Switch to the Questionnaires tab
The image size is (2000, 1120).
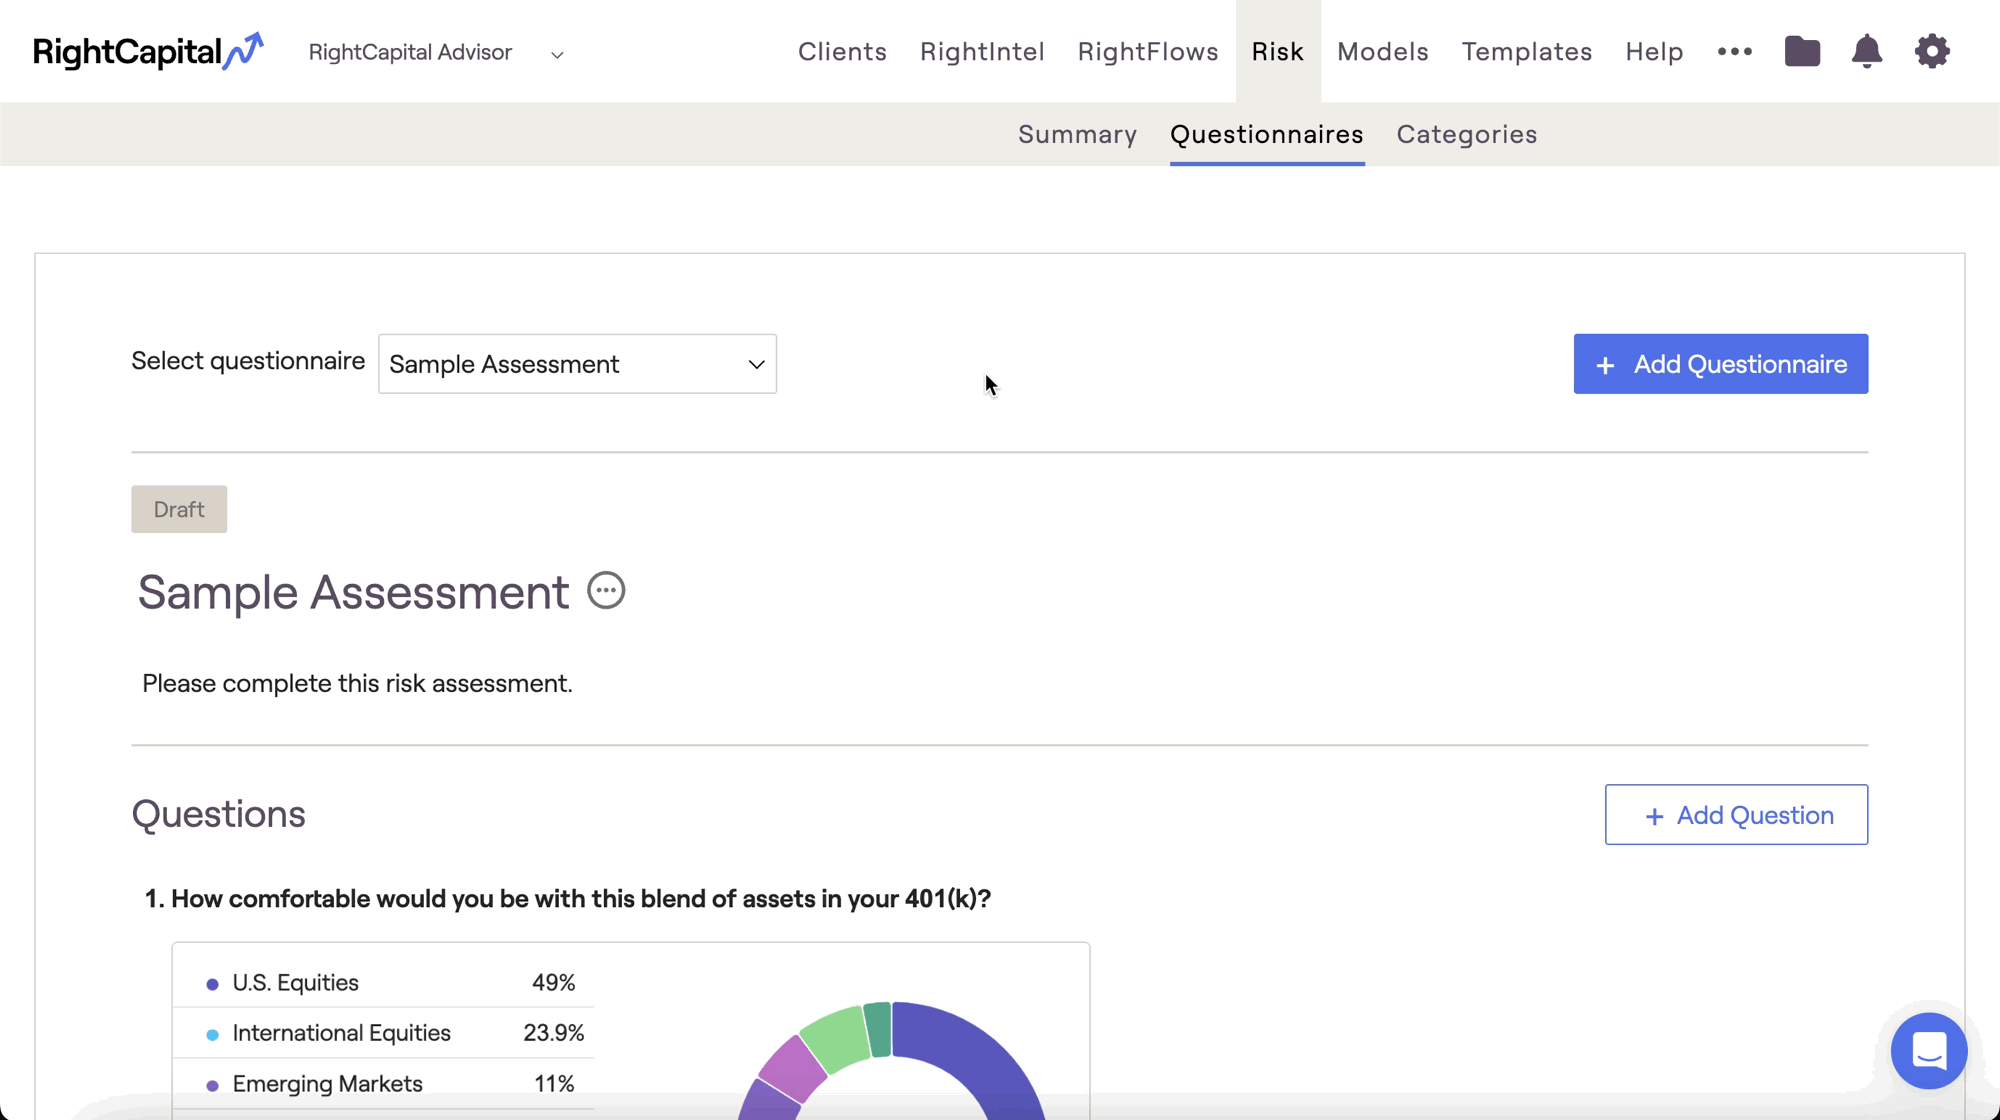click(1267, 134)
